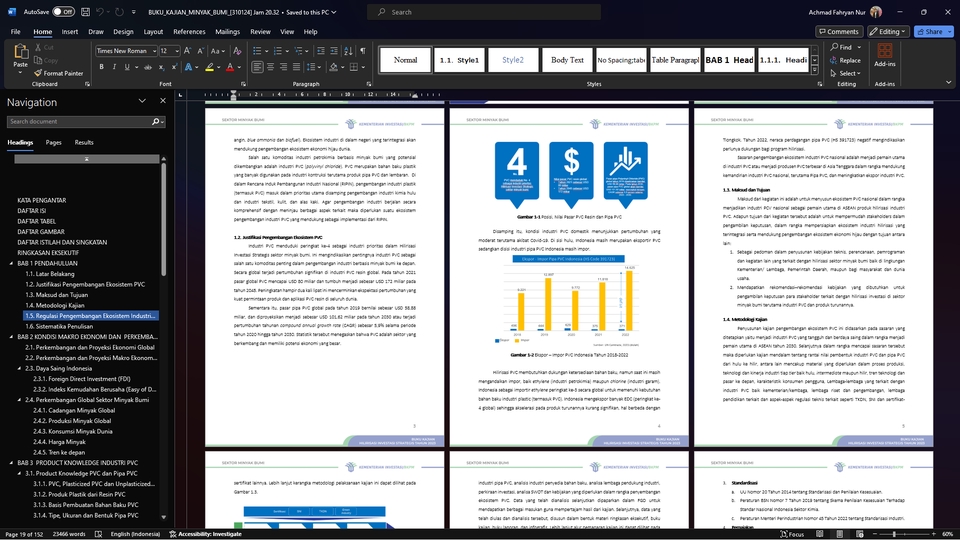This screenshot has width=960, height=540.
Task: Switch to Read Mode view icon
Action: 819,534
